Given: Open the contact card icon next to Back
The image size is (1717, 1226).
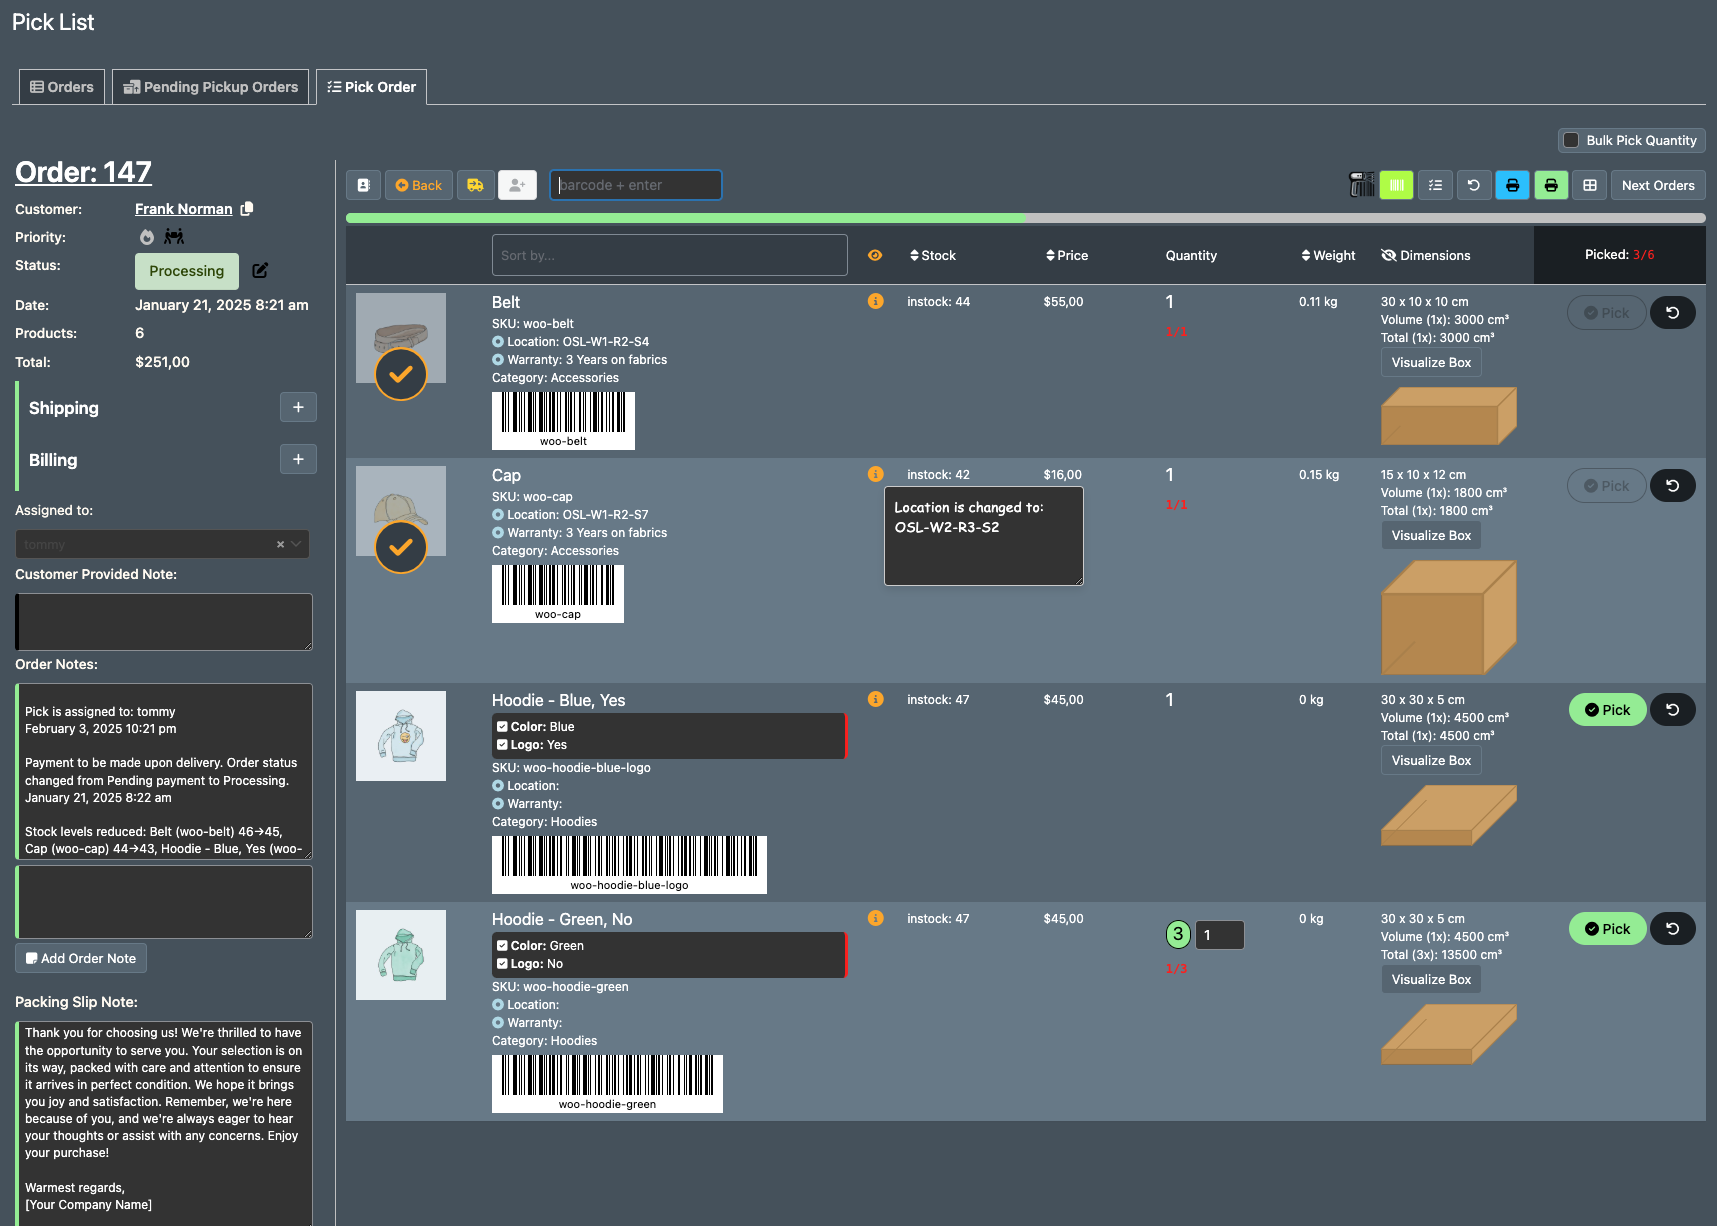Looking at the screenshot, I should 363,185.
